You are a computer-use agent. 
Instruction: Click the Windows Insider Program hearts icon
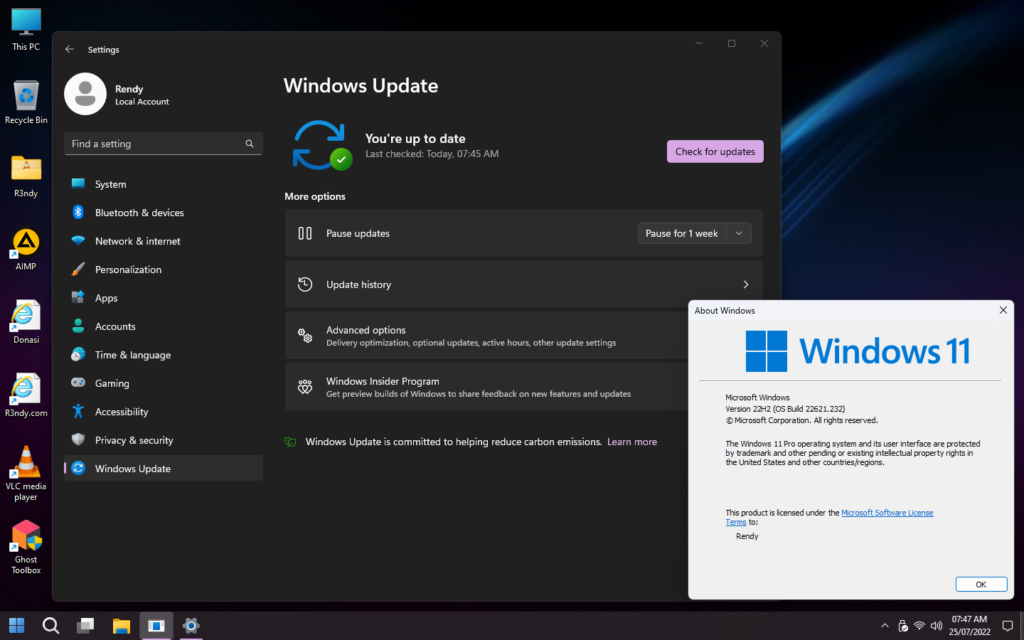pyautogui.click(x=305, y=387)
